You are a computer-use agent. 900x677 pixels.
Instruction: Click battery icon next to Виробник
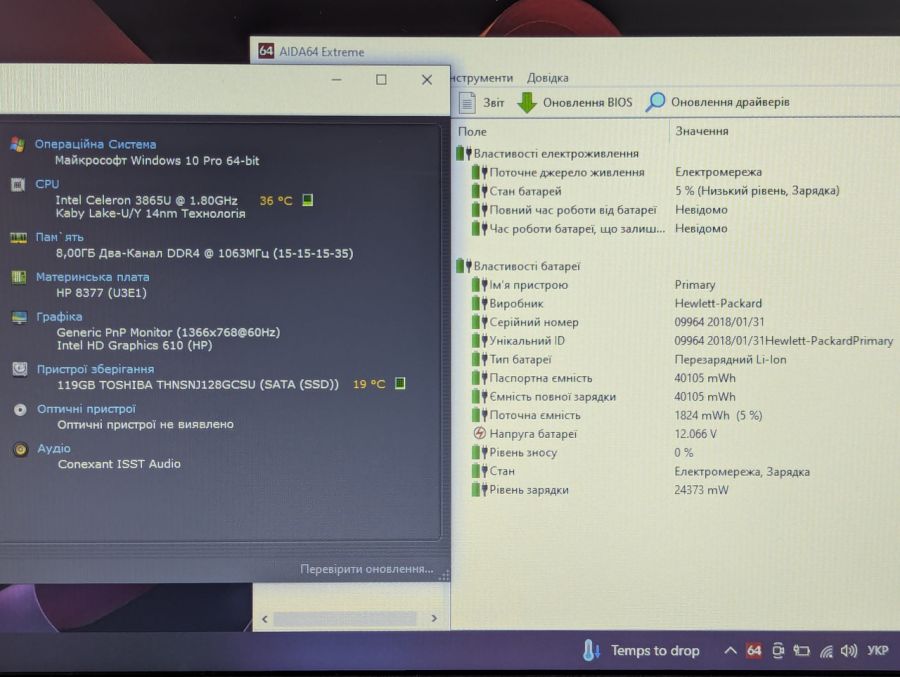click(x=479, y=303)
